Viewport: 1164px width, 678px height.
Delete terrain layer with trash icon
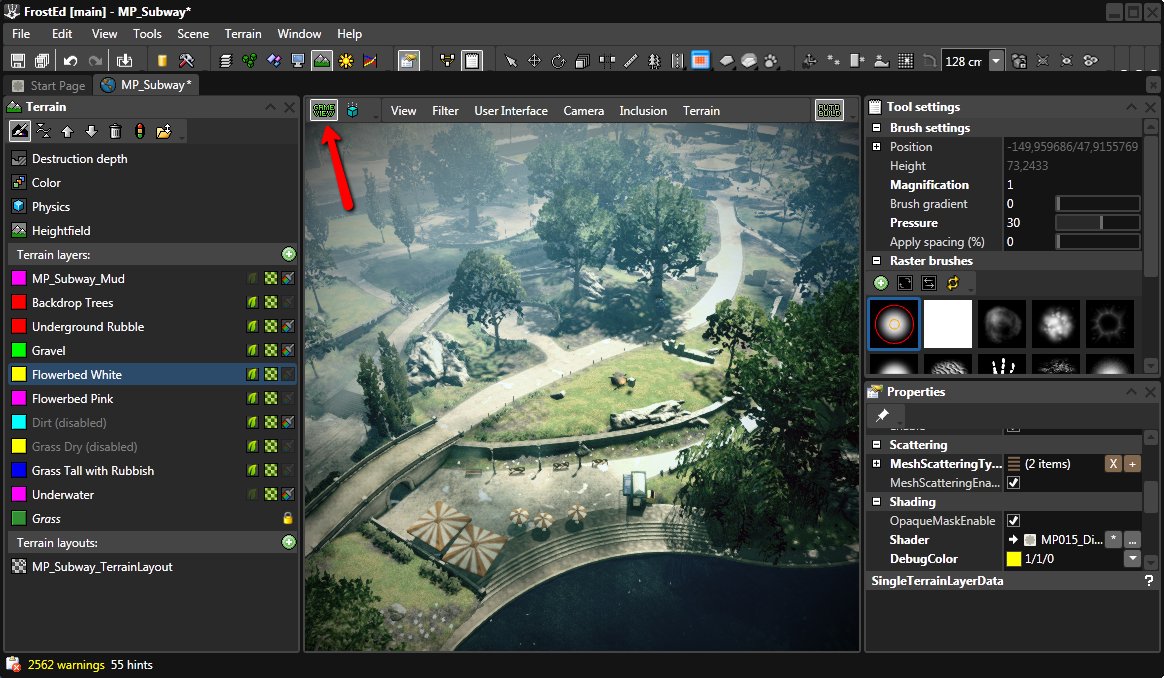[115, 131]
